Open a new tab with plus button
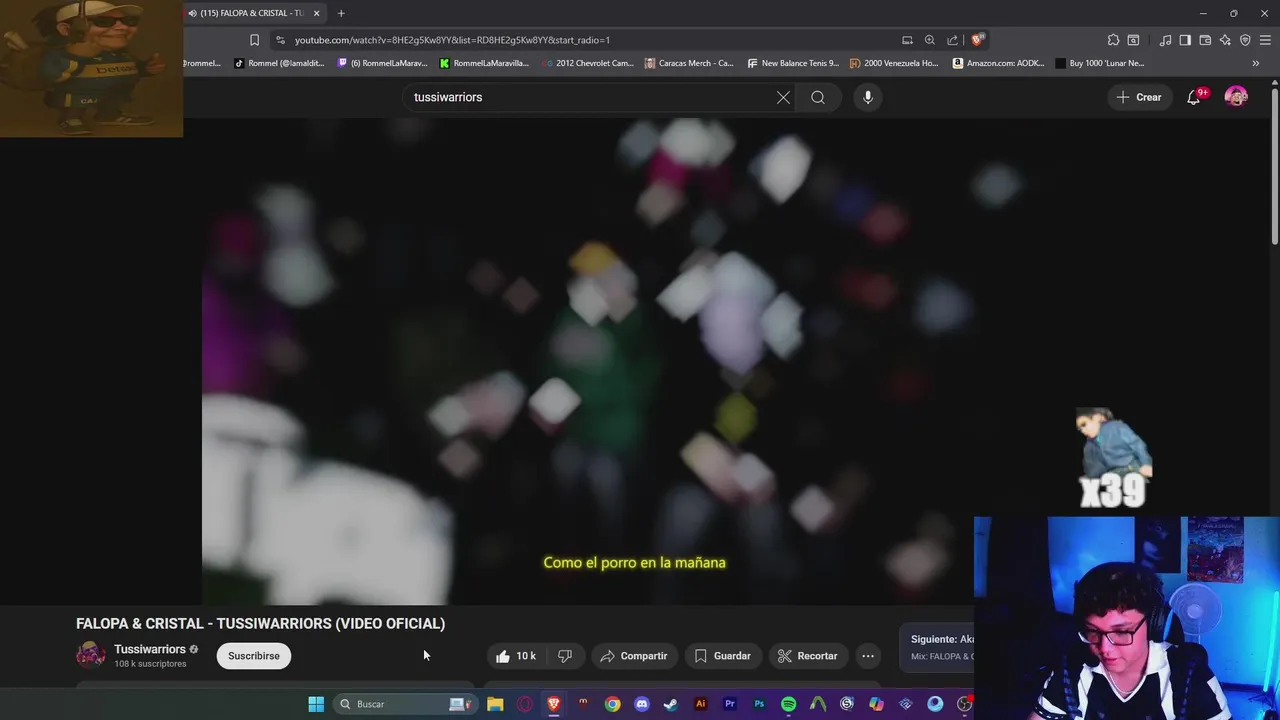Screen dimensions: 1280x720 tap(341, 13)
